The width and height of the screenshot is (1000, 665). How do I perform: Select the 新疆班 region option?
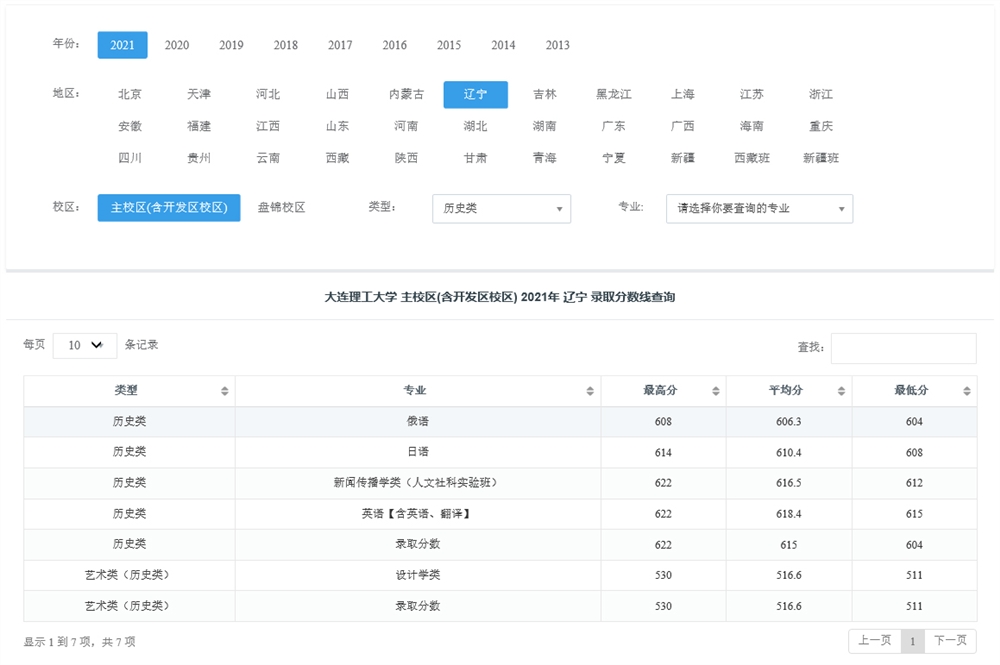[x=821, y=158]
